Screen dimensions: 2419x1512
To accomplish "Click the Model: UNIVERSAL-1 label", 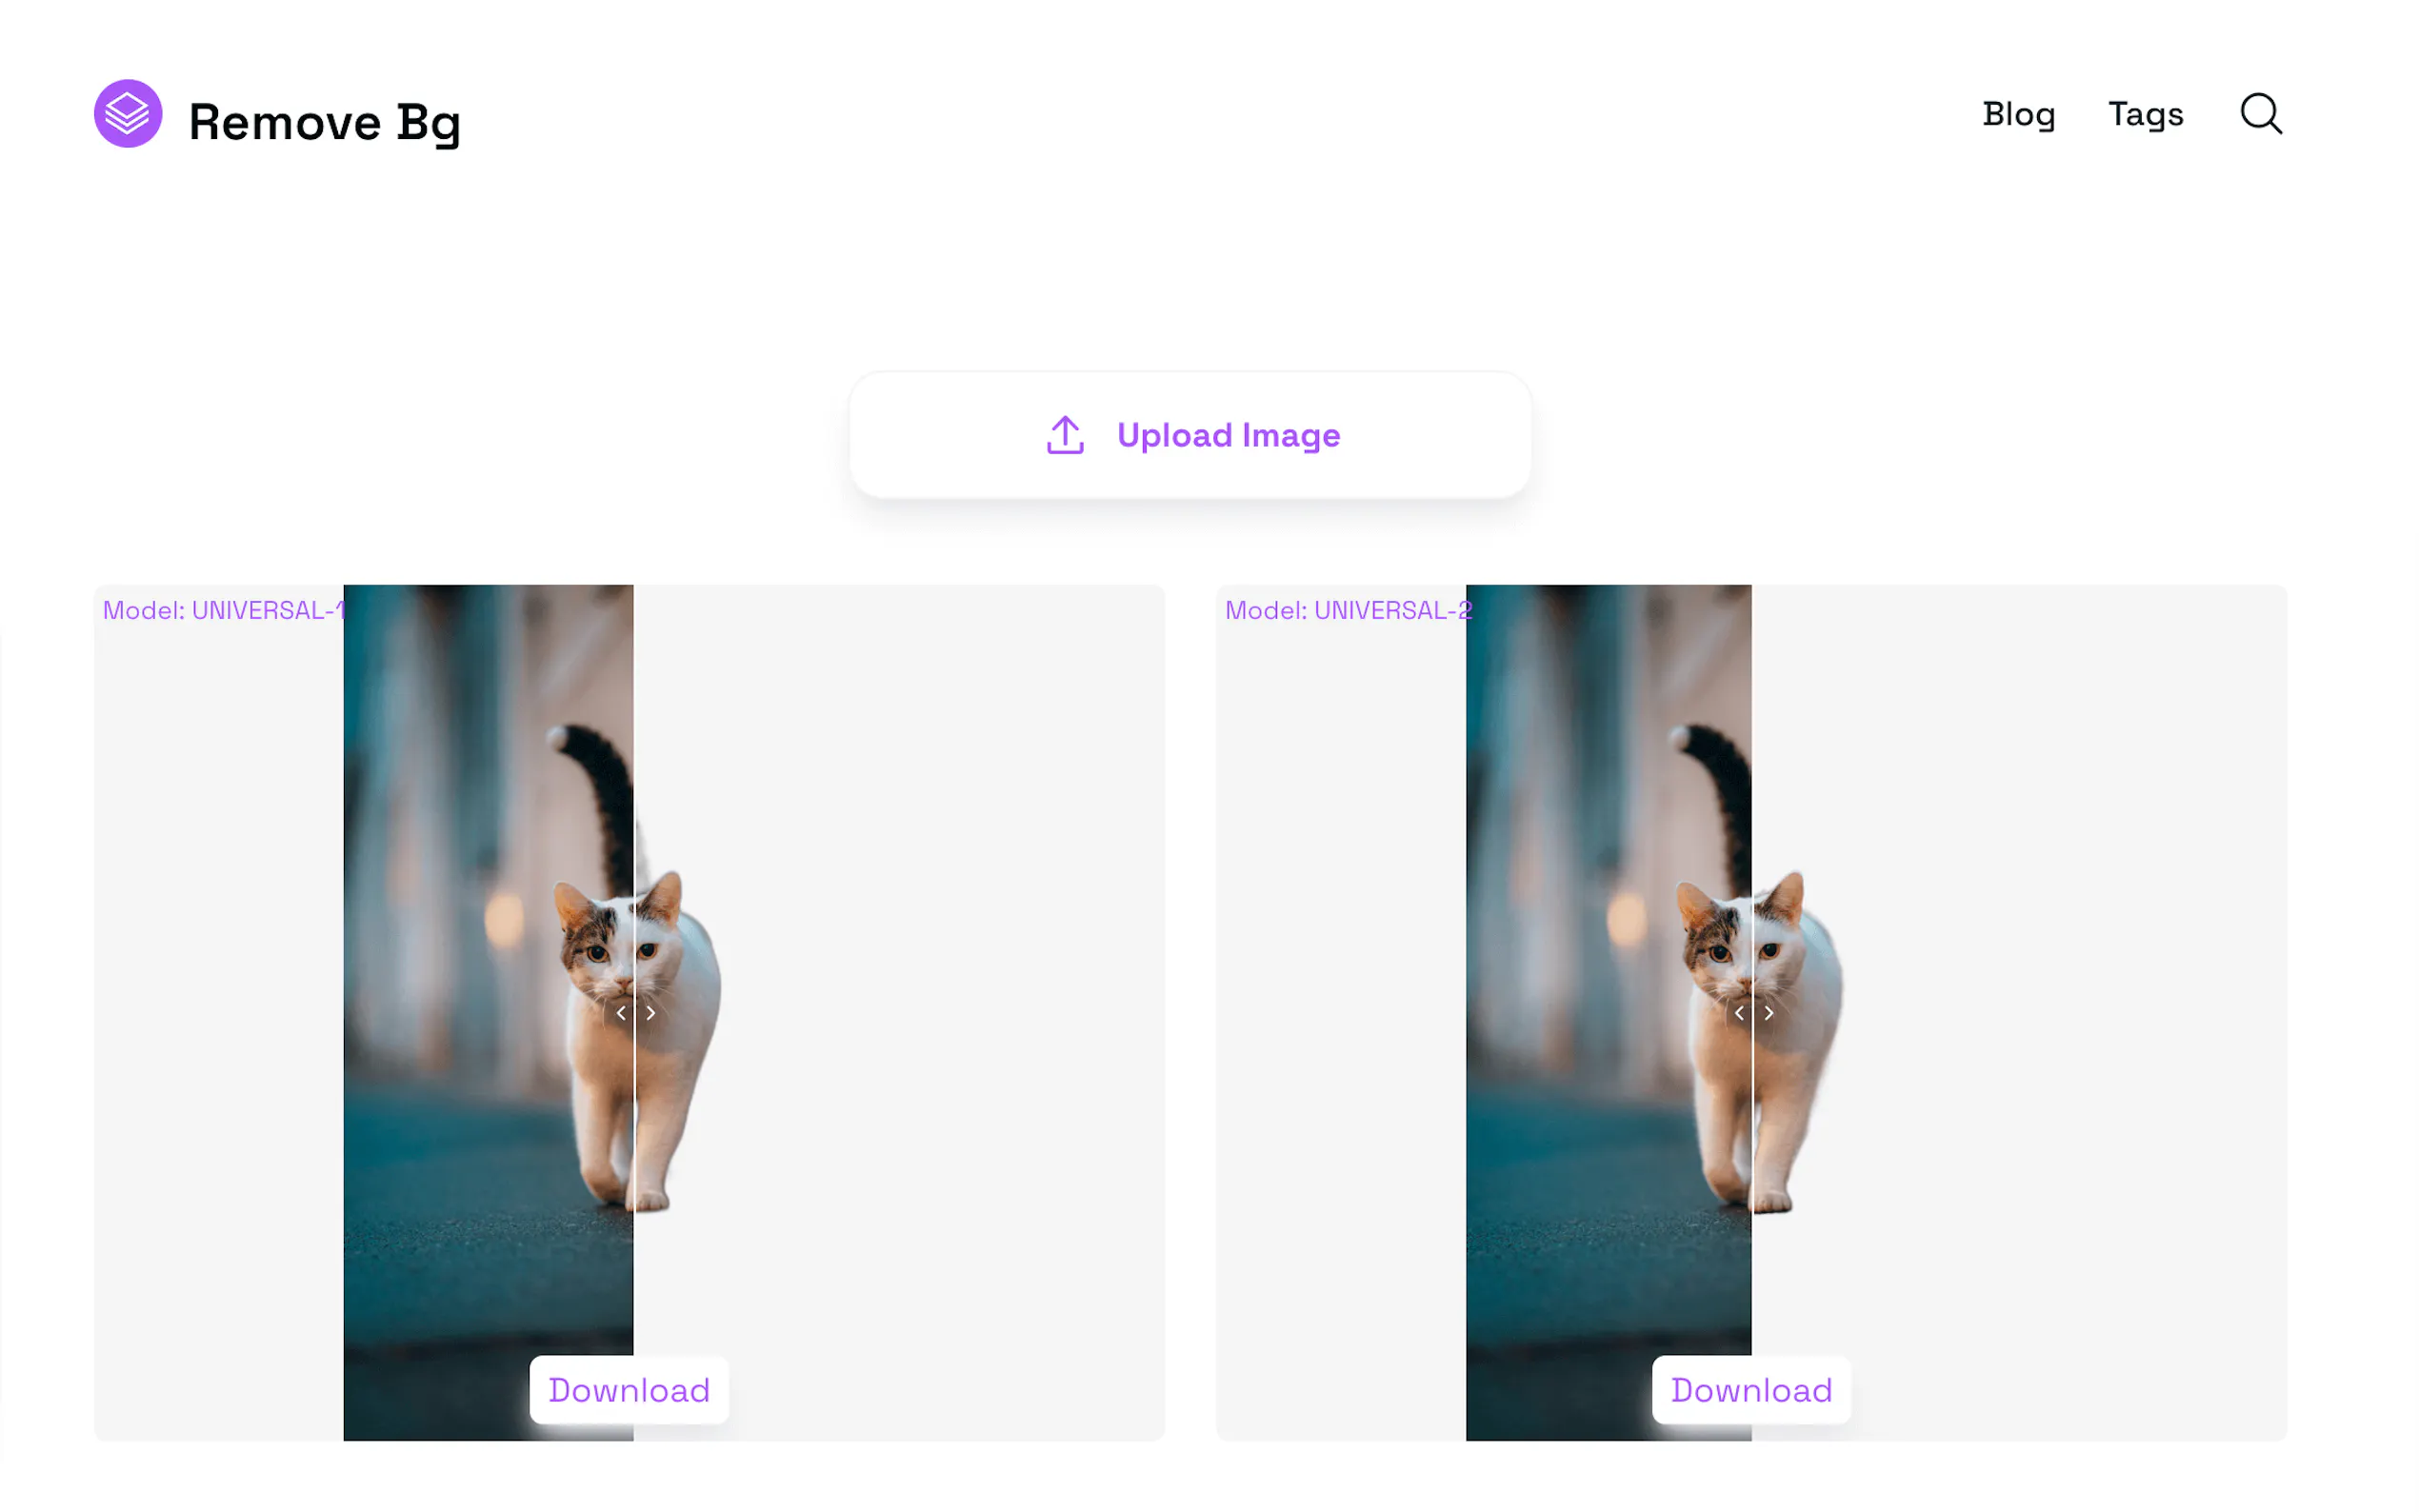I will click(x=224, y=610).
